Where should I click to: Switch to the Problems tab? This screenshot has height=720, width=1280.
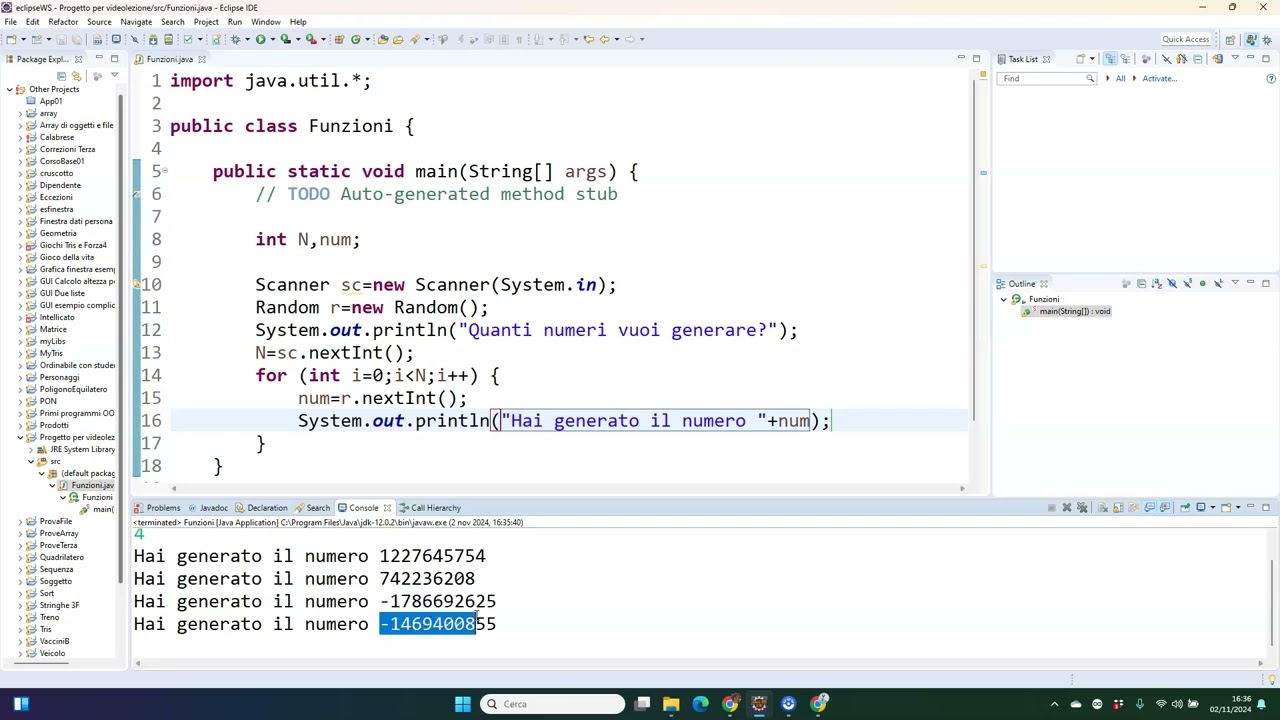[x=158, y=508]
